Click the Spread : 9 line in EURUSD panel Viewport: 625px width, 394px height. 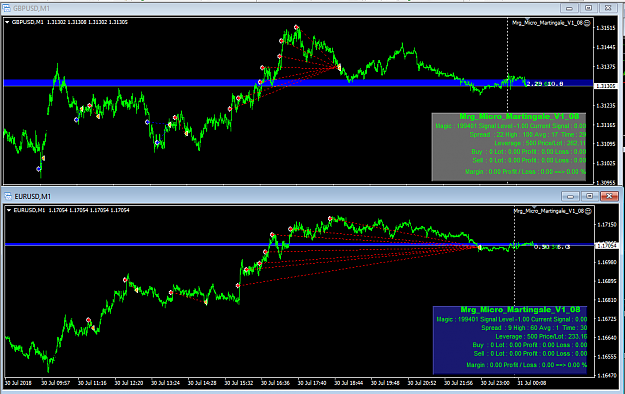pyautogui.click(x=534, y=328)
